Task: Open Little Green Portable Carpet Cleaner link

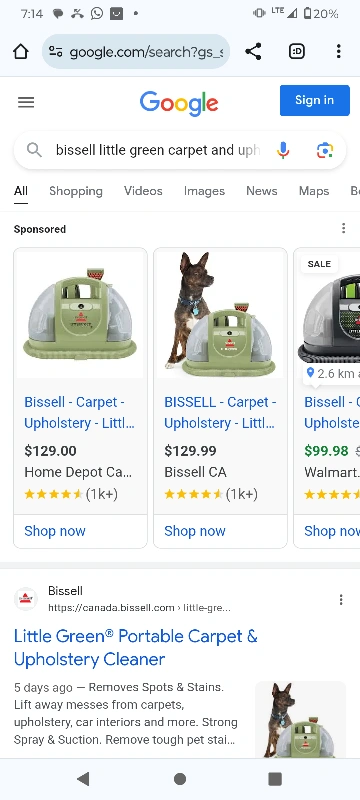Action: pyautogui.click(x=136, y=647)
